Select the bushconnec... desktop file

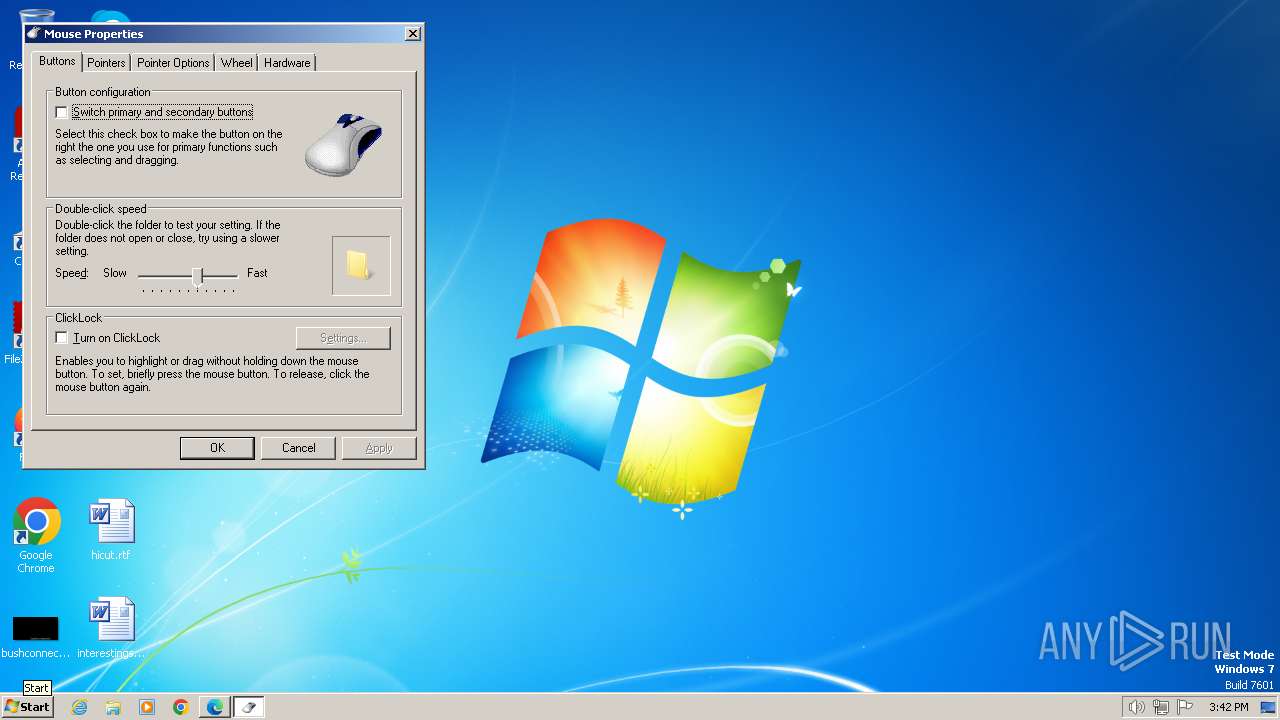(36, 637)
